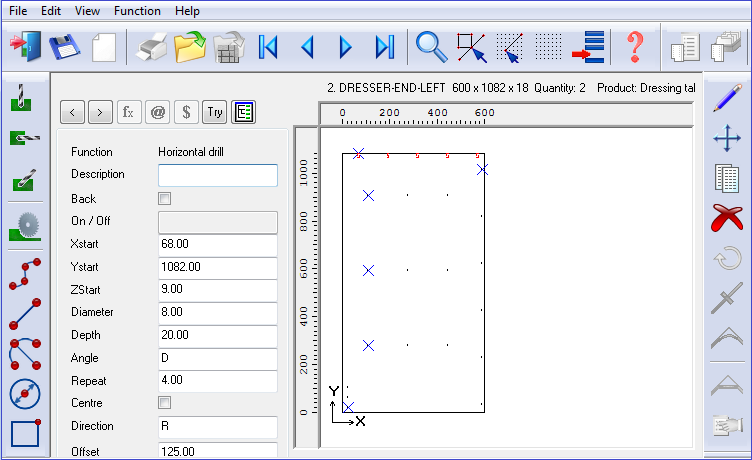Select the vertical drill tool
752x460 pixels.
[21, 97]
